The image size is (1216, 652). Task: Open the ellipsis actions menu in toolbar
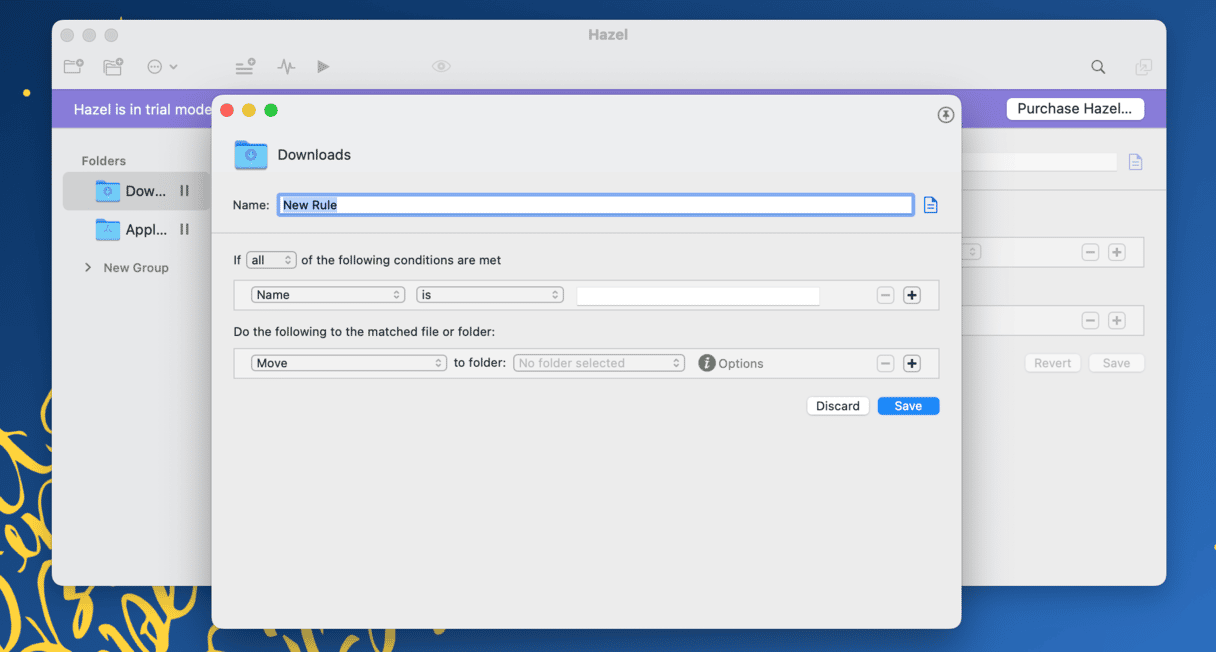coord(162,67)
